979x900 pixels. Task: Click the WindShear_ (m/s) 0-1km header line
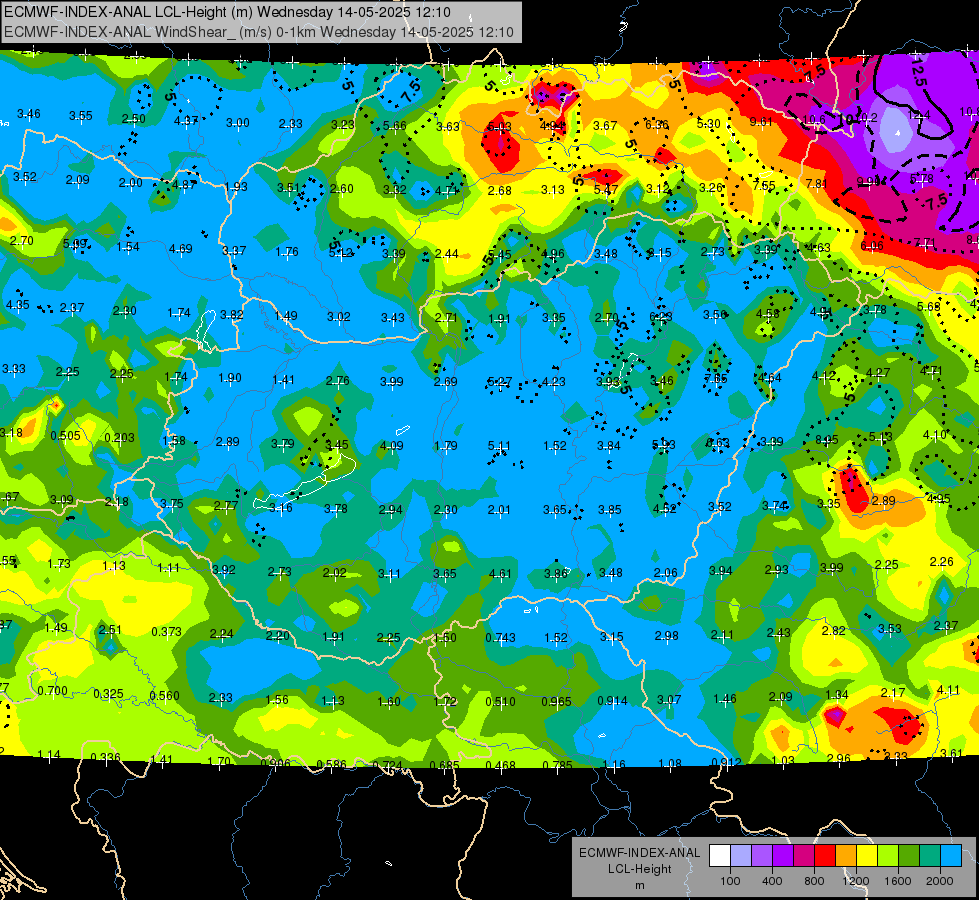pyautogui.click(x=258, y=32)
